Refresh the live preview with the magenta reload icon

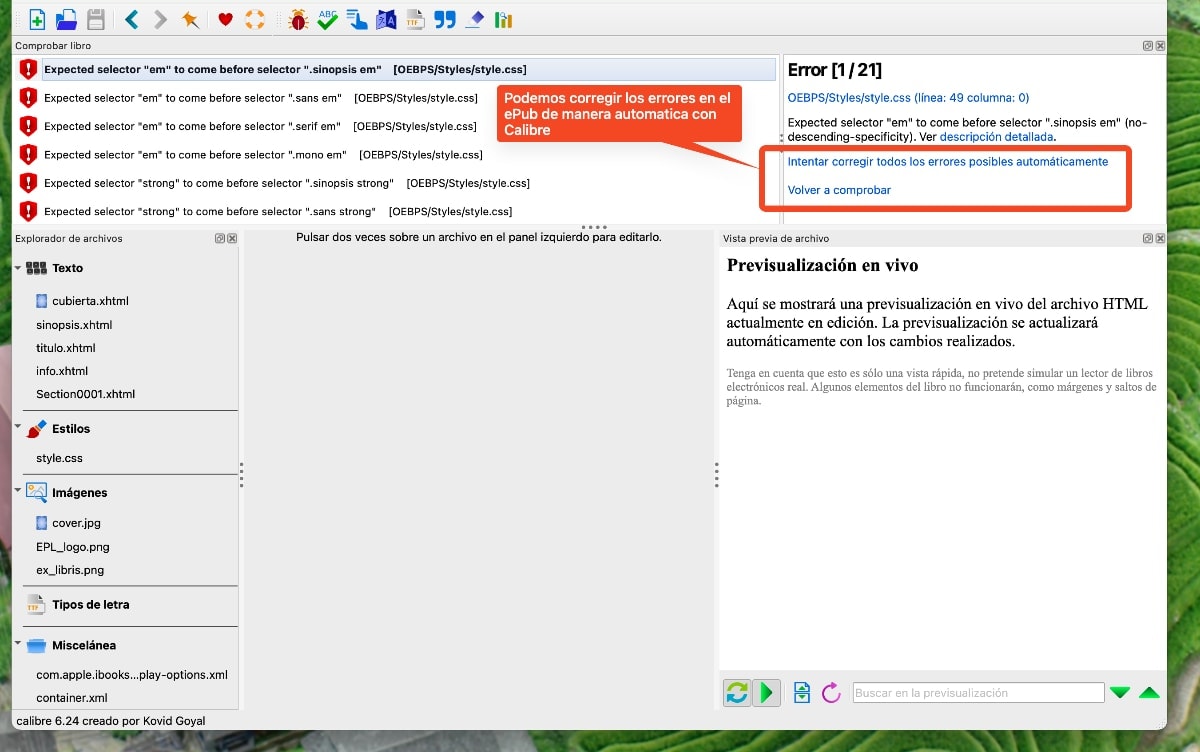click(829, 692)
